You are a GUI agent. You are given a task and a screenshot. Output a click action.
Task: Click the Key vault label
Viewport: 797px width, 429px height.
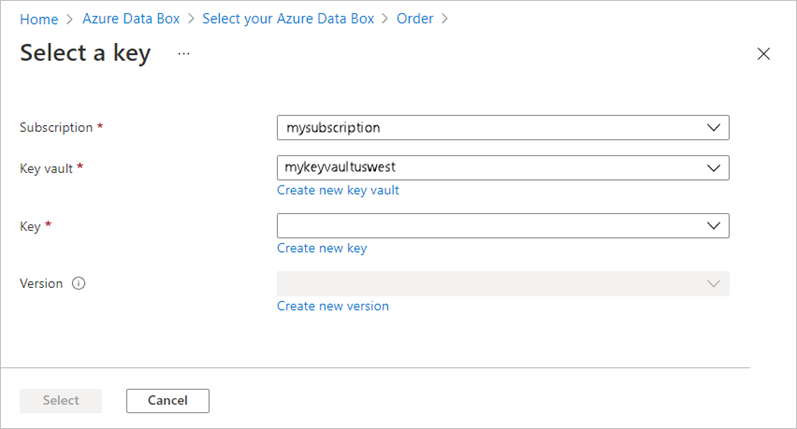[x=46, y=168]
